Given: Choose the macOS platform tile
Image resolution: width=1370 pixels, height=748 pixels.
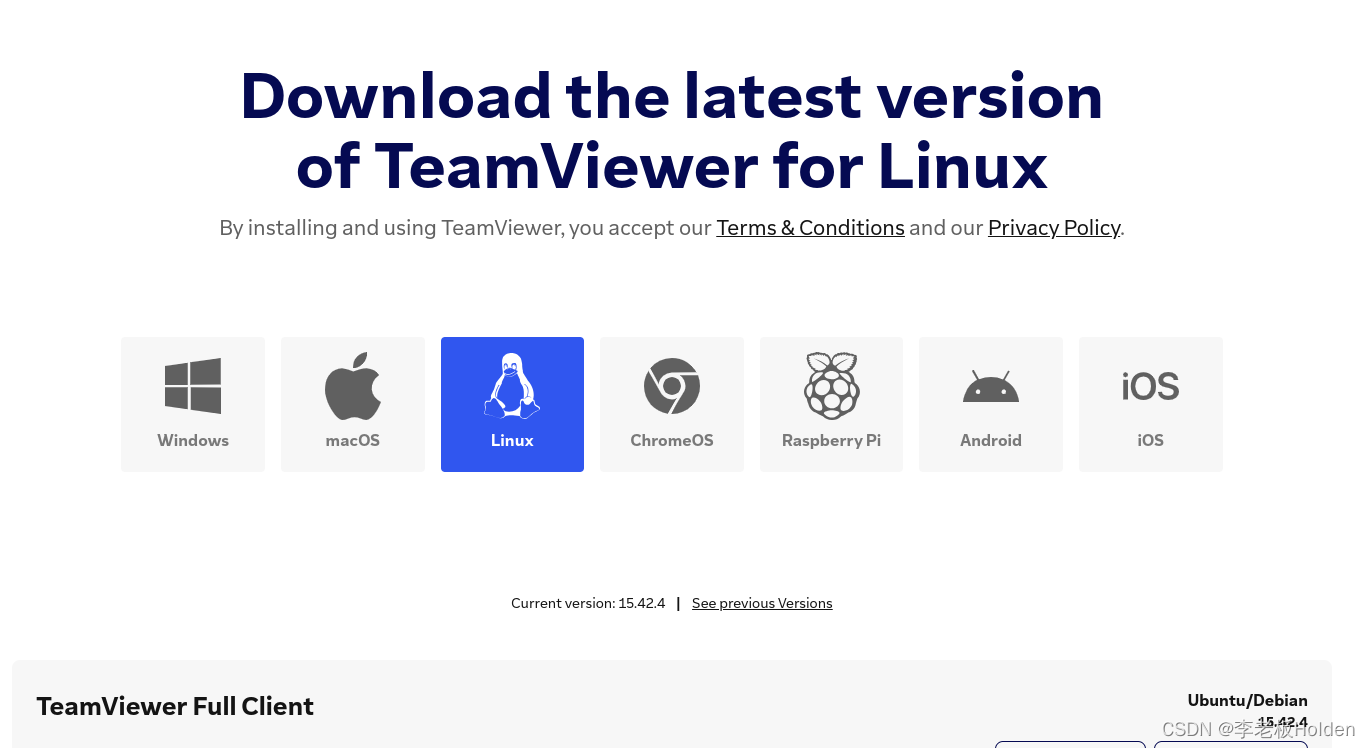Looking at the screenshot, I should pyautogui.click(x=353, y=404).
